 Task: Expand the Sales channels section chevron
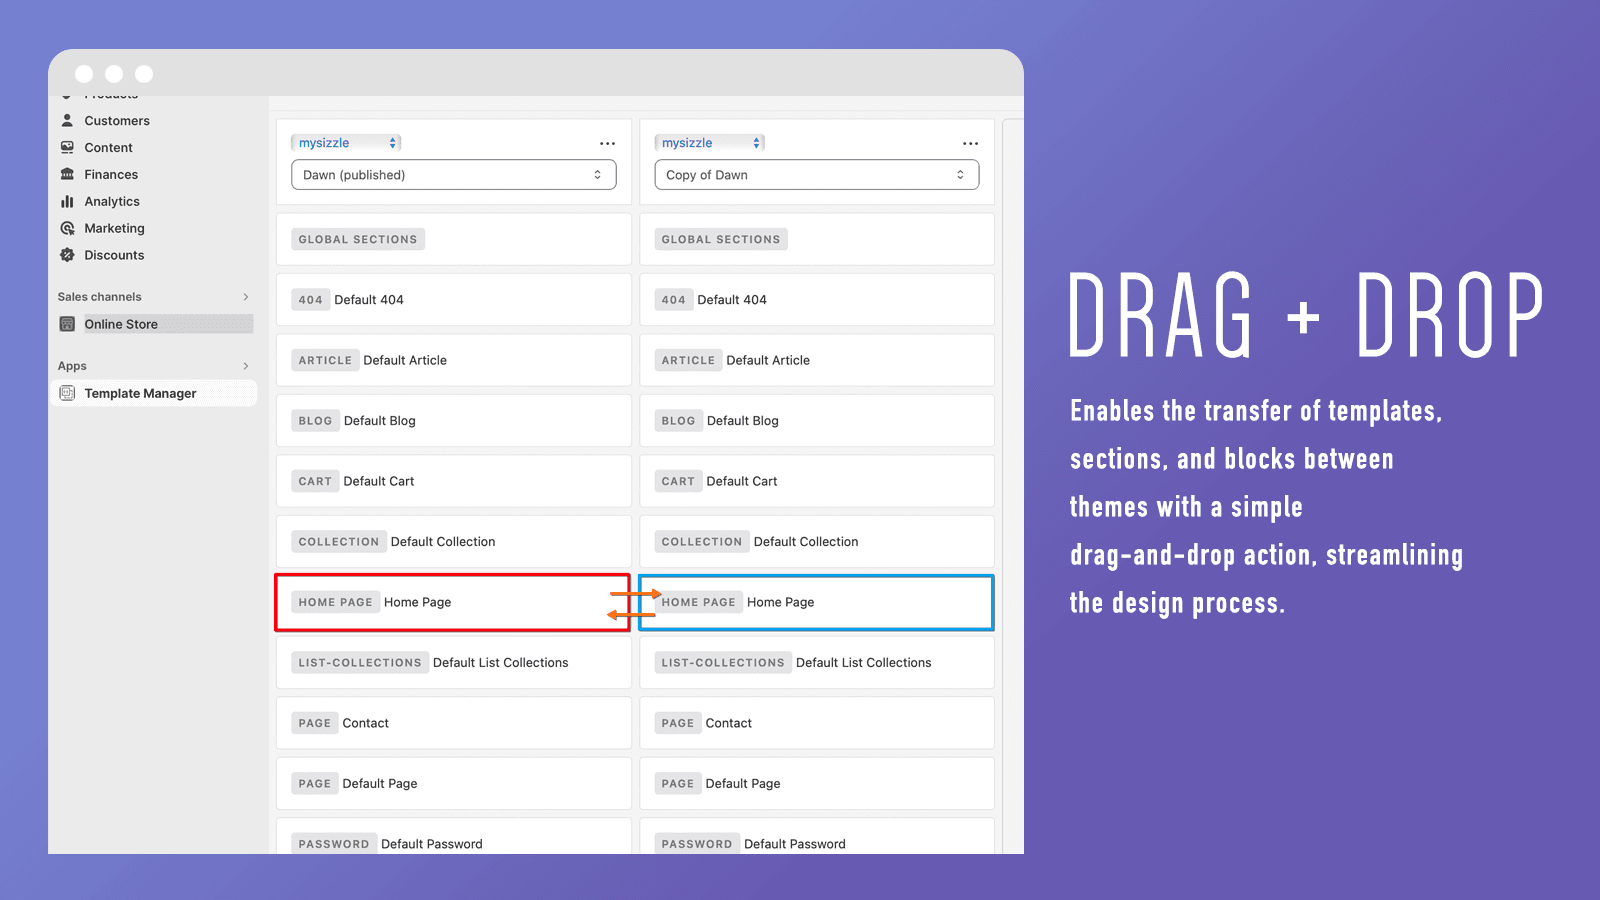pyautogui.click(x=246, y=297)
